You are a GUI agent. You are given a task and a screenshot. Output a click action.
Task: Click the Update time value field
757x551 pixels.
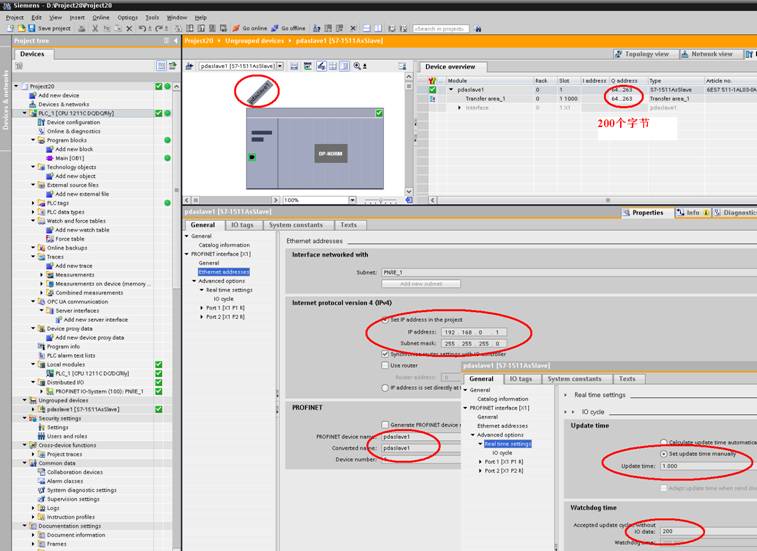coord(707,466)
